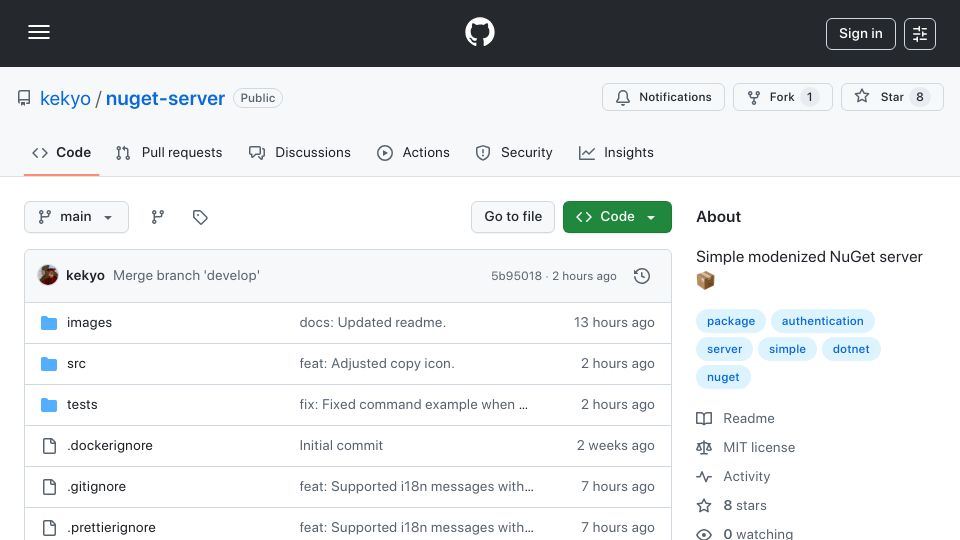Click the src folder icon
Viewport: 960px width, 540px height.
tap(49, 364)
